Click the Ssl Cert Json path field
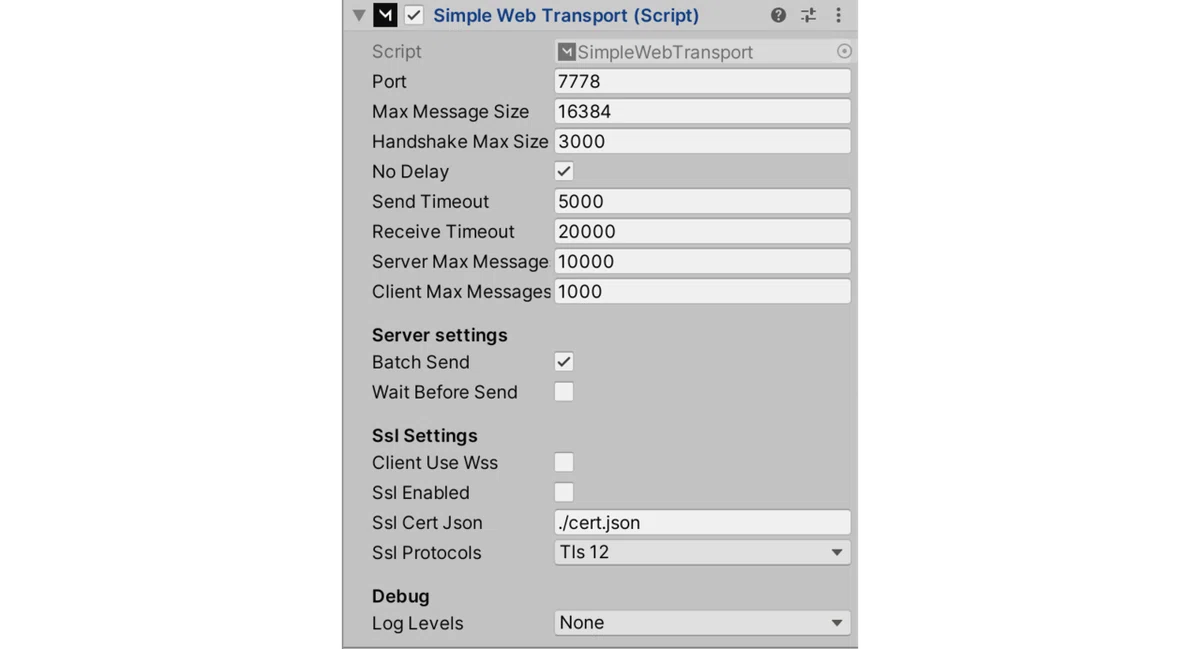The image size is (1200, 649). point(702,522)
